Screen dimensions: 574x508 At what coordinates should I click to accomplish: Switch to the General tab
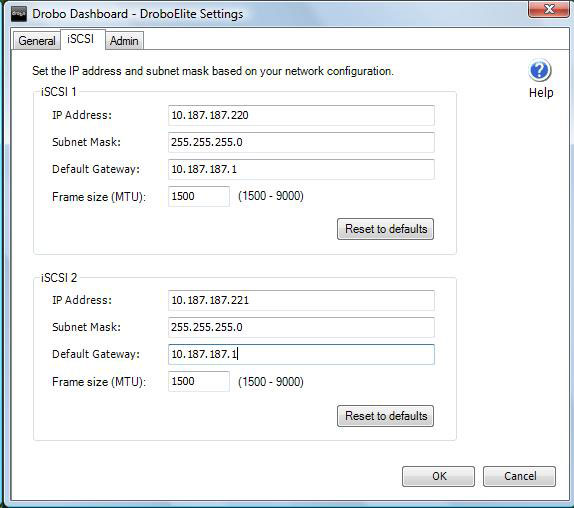37,41
